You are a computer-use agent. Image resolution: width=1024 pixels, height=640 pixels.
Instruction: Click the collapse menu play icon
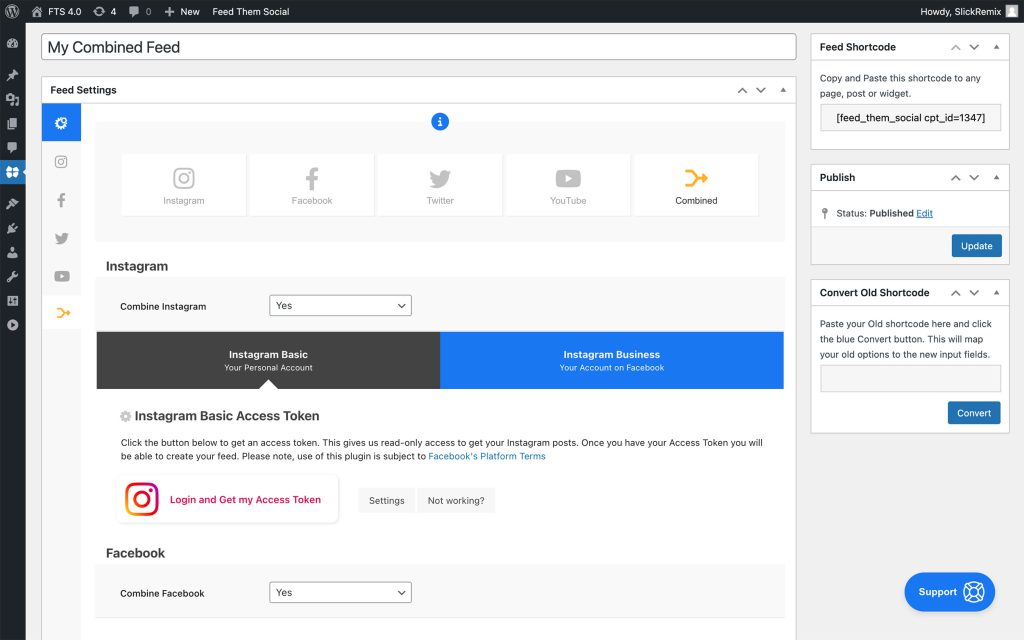point(12,325)
